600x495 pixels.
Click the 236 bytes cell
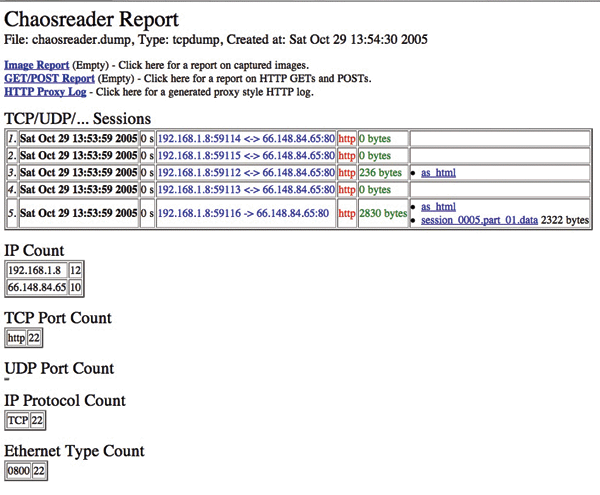click(x=381, y=172)
